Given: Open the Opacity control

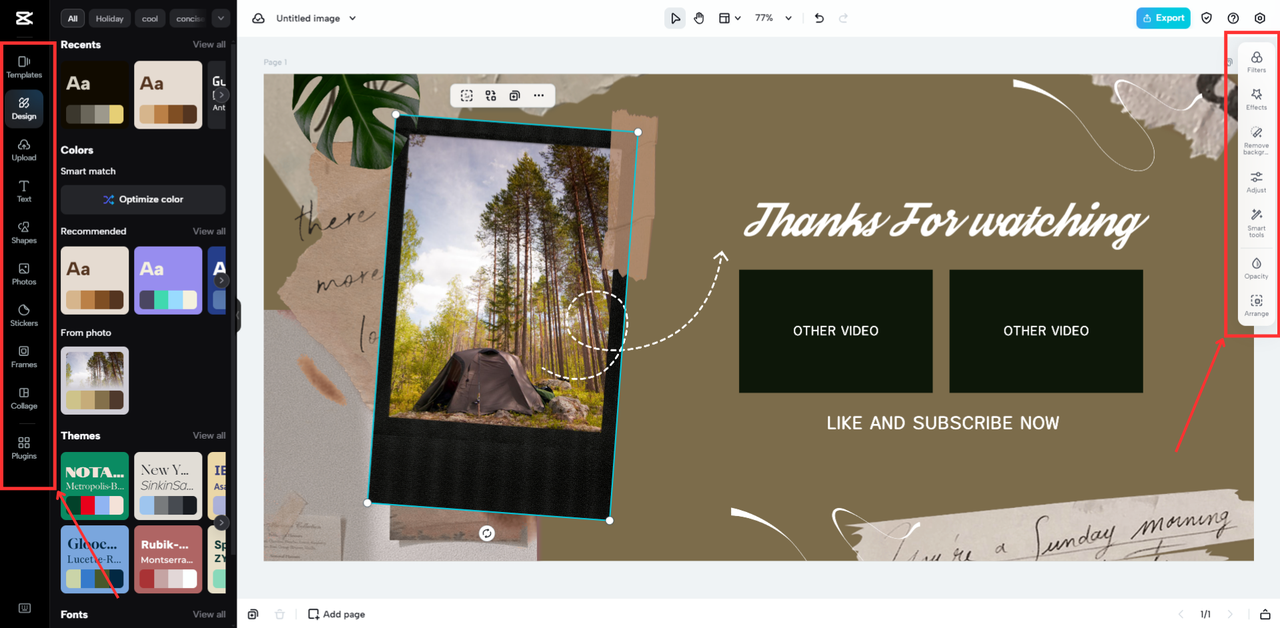Looking at the screenshot, I should pos(1256,268).
